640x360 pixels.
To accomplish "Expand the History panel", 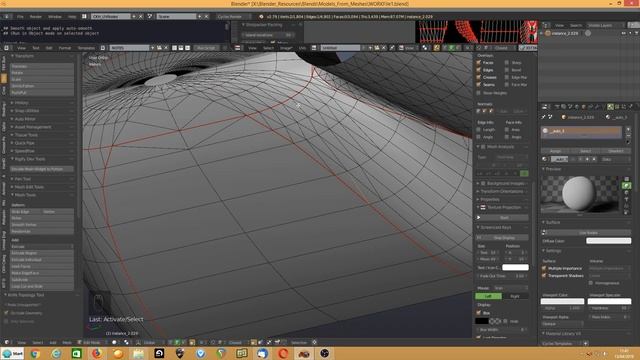I will tap(21, 103).
